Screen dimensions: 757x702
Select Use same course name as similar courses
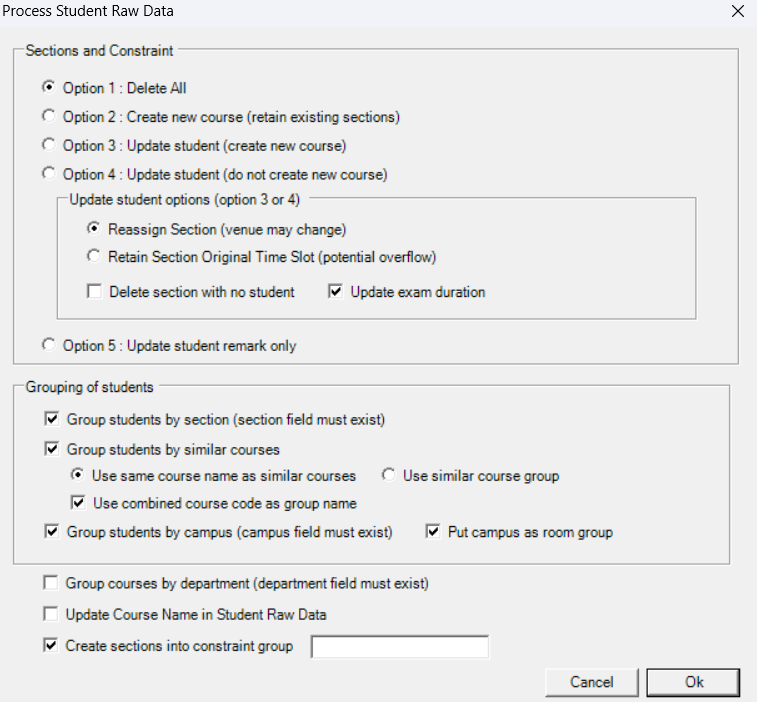pos(78,476)
